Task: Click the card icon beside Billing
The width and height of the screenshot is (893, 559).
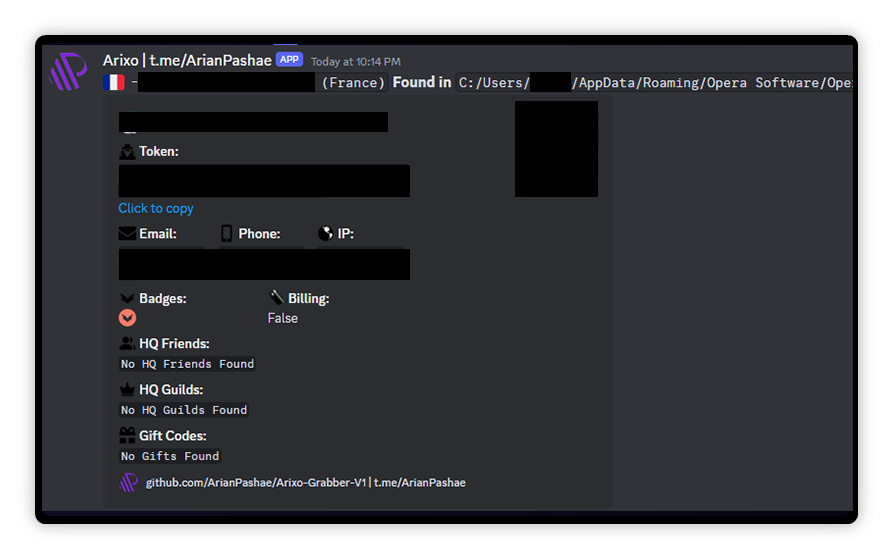Action: [x=276, y=297]
